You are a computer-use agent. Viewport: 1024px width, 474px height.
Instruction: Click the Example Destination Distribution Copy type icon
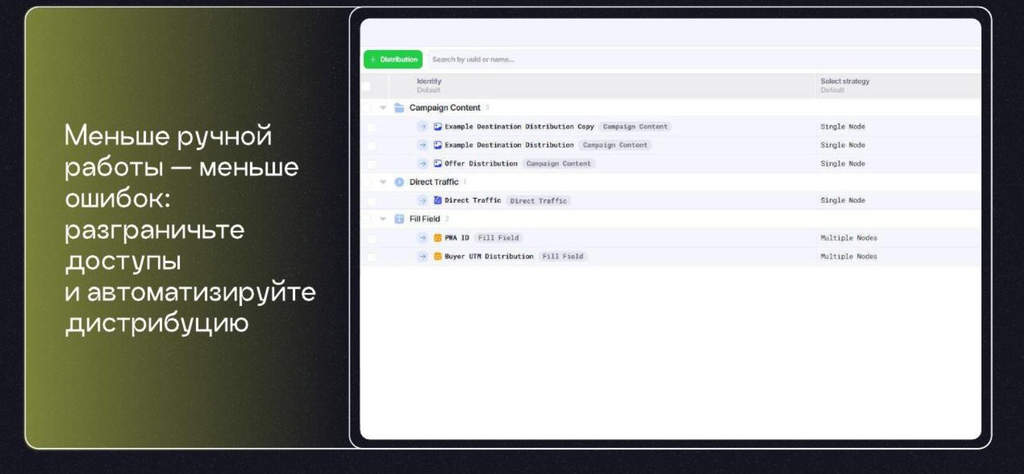click(438, 127)
